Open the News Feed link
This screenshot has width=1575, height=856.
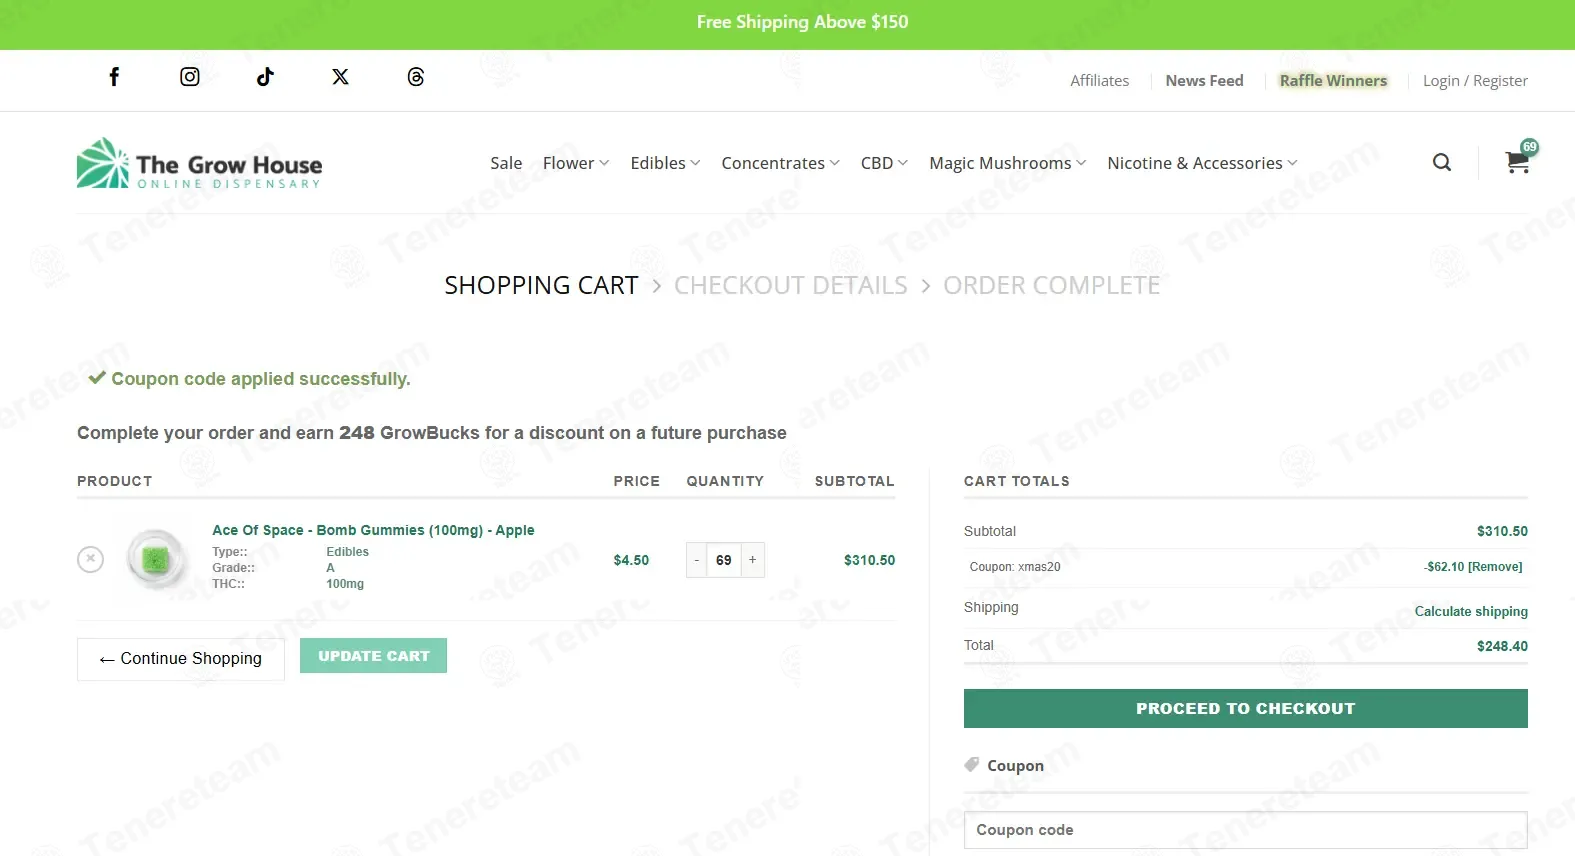(1204, 81)
